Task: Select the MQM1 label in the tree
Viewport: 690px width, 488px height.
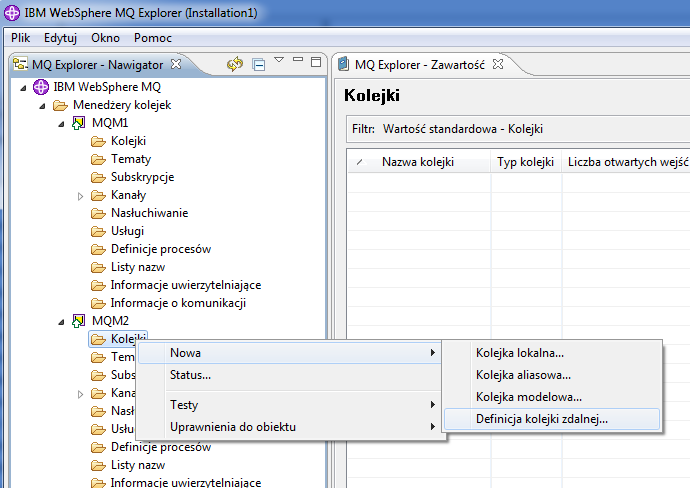Action: pos(110,123)
